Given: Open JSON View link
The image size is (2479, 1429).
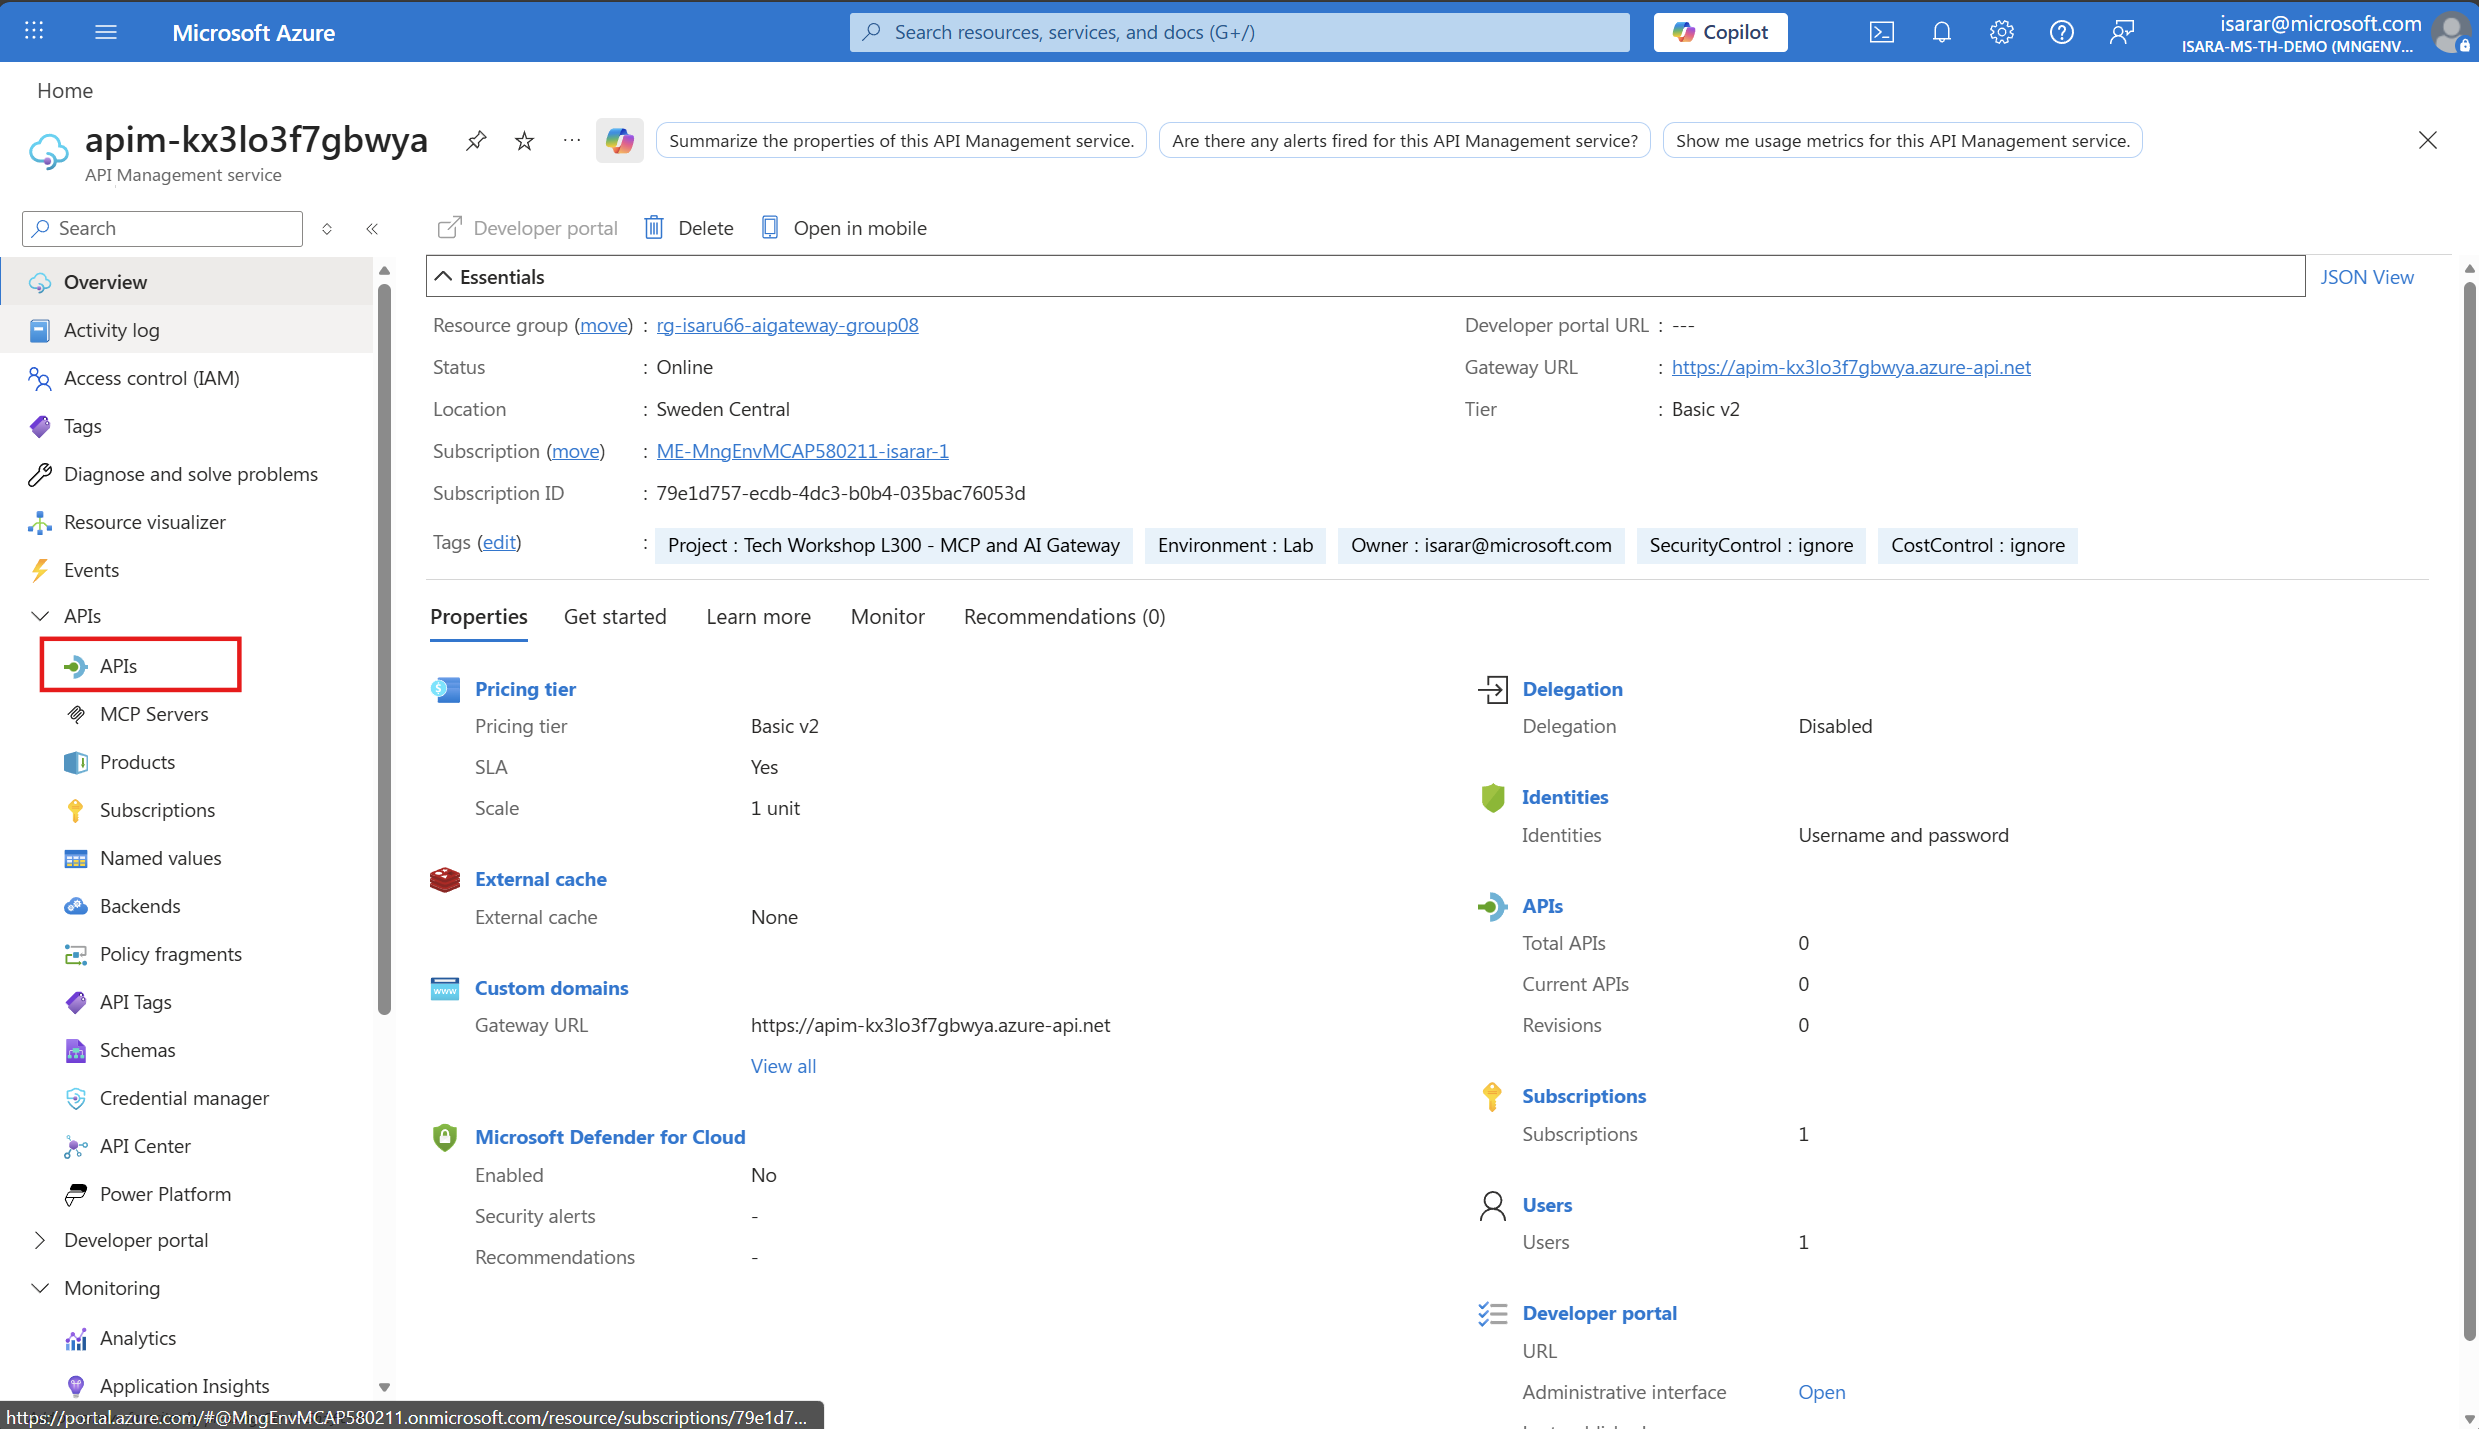Looking at the screenshot, I should pos(2366,277).
